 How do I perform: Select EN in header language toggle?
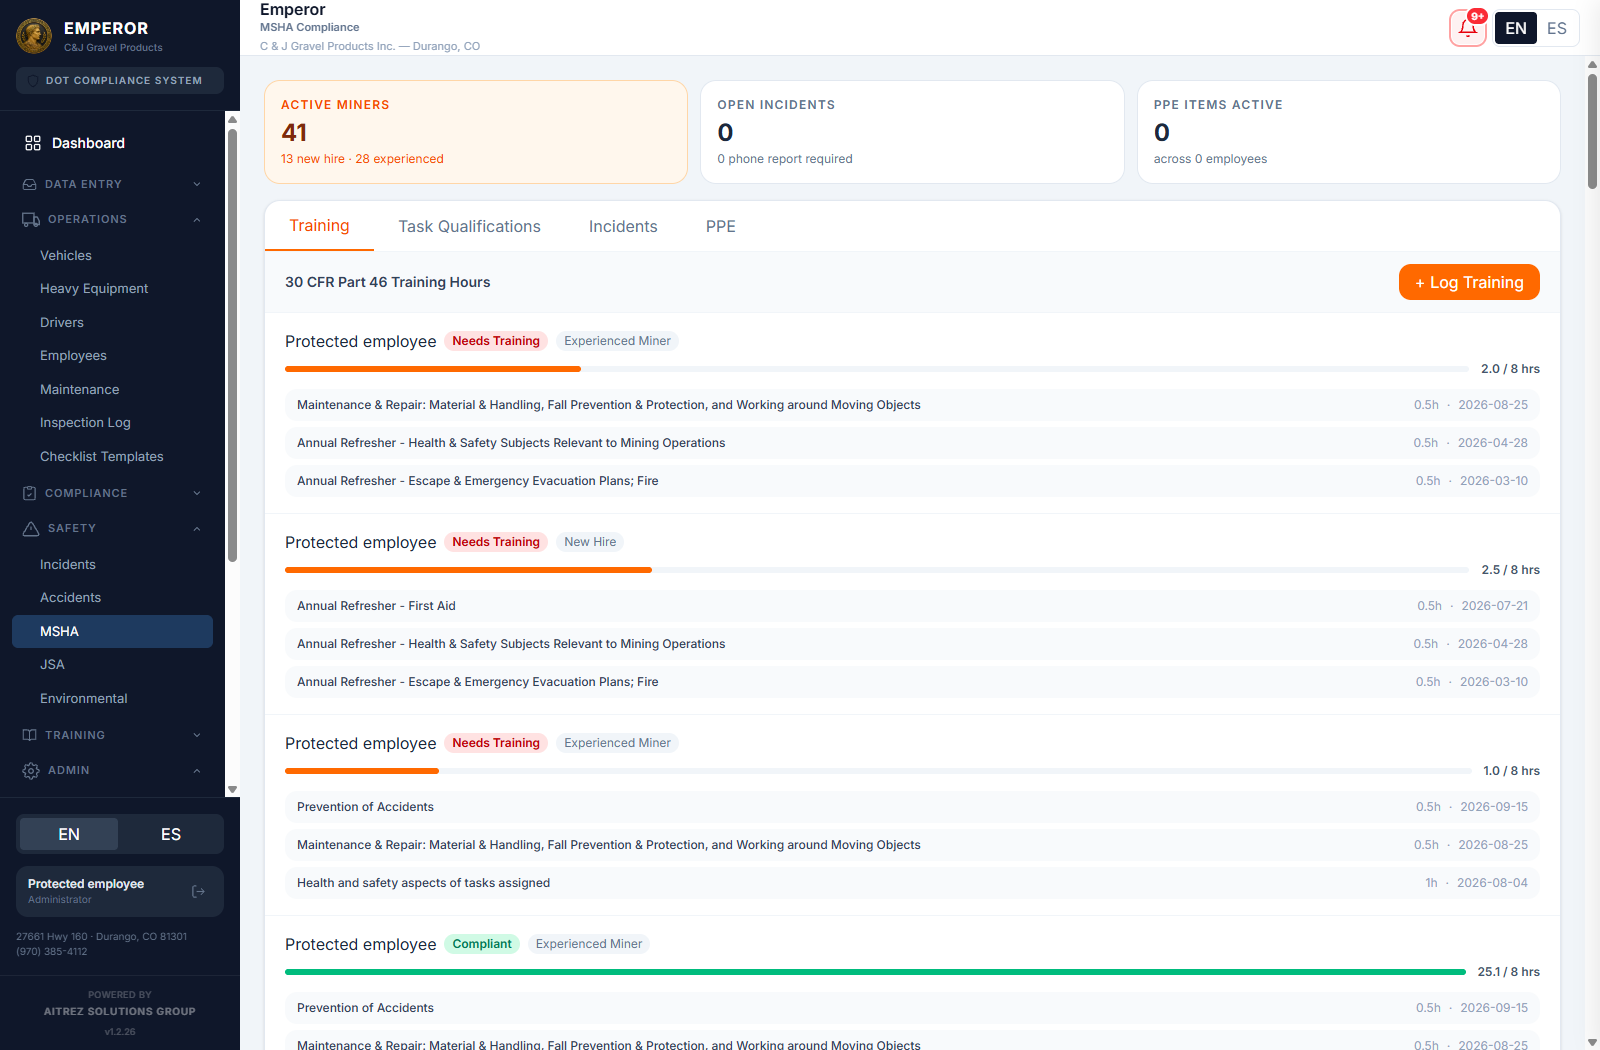[x=1516, y=28]
